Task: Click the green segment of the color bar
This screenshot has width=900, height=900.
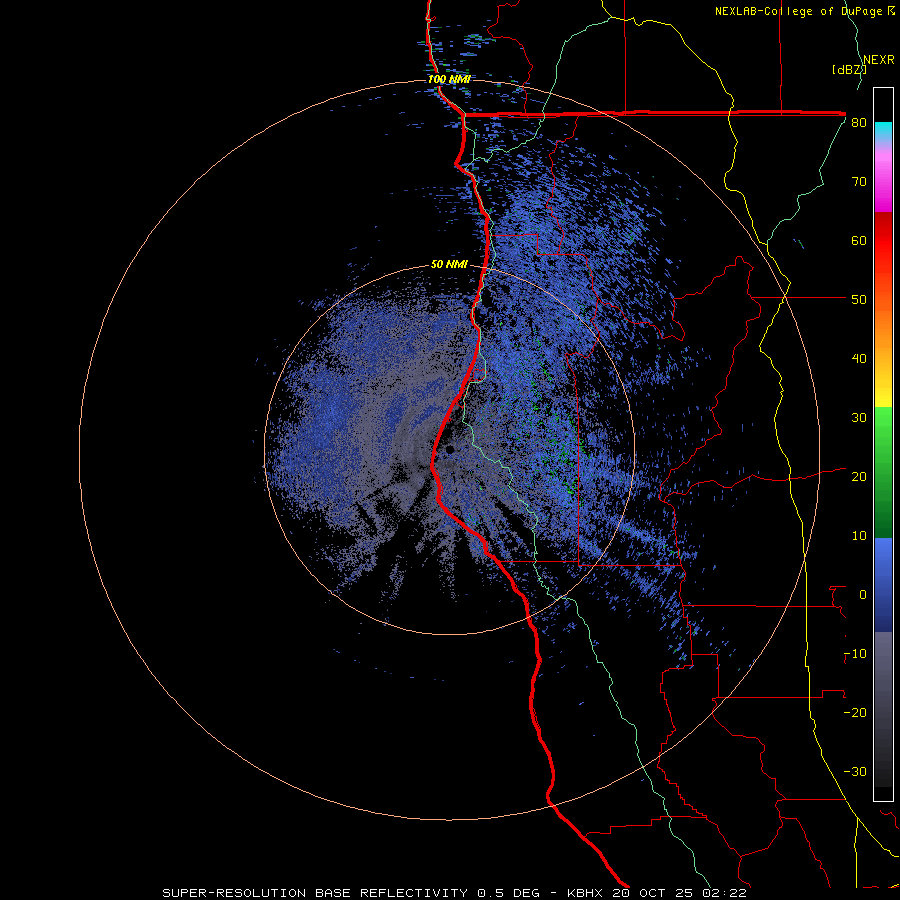Action: 883,472
